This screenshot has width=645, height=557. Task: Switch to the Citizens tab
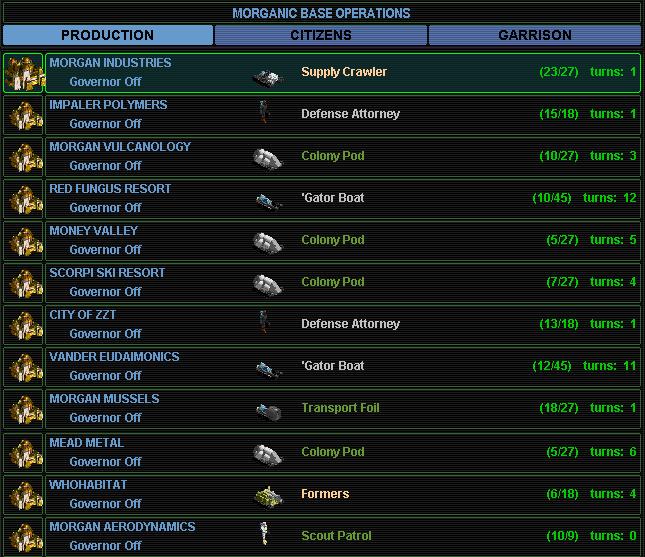(x=321, y=35)
